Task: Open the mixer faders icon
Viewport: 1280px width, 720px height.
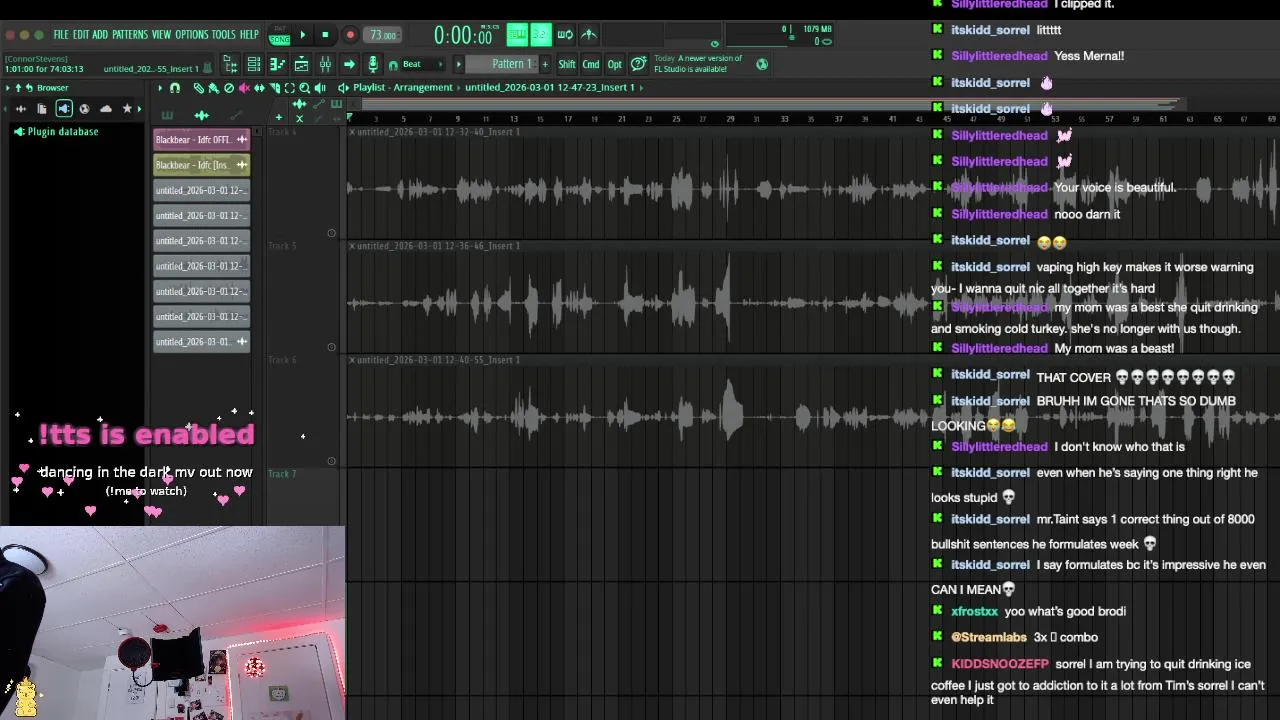Action: point(325,64)
